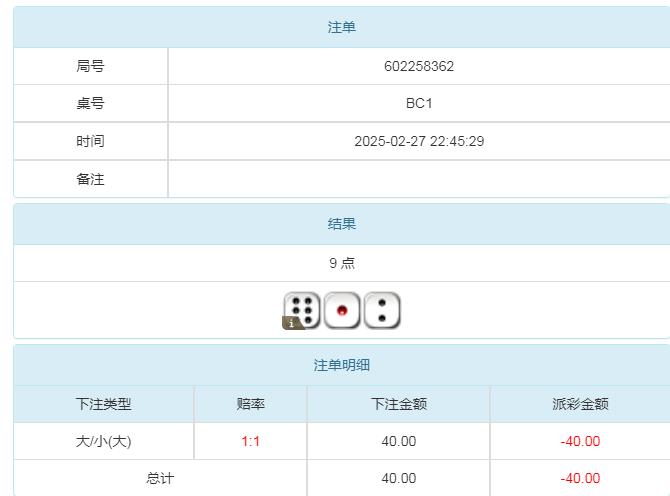Click the red one-dot dice
Image resolution: width=670 pixels, height=496 pixels.
pos(342,311)
